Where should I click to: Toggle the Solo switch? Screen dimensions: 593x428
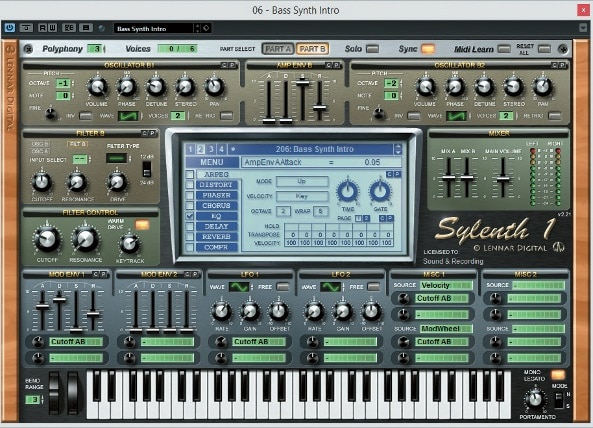pos(373,49)
